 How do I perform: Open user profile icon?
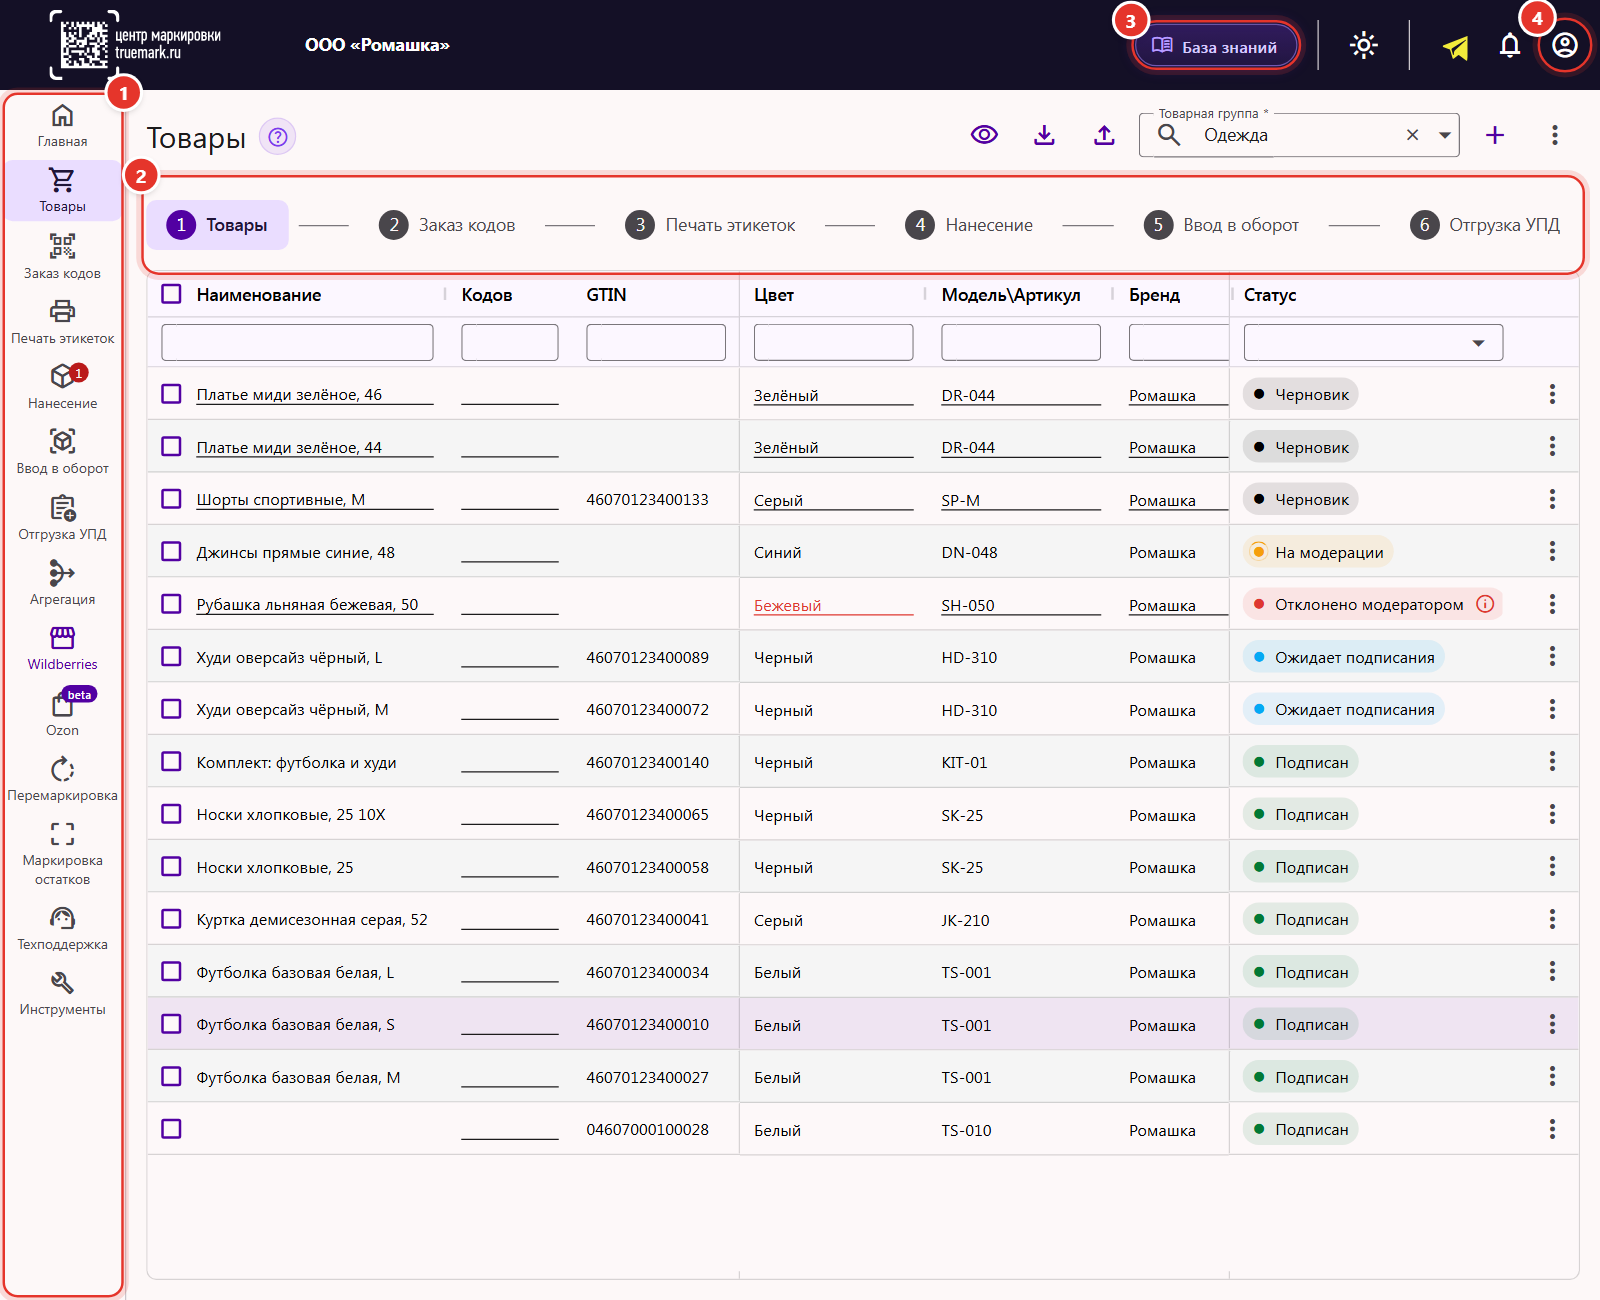click(x=1565, y=45)
